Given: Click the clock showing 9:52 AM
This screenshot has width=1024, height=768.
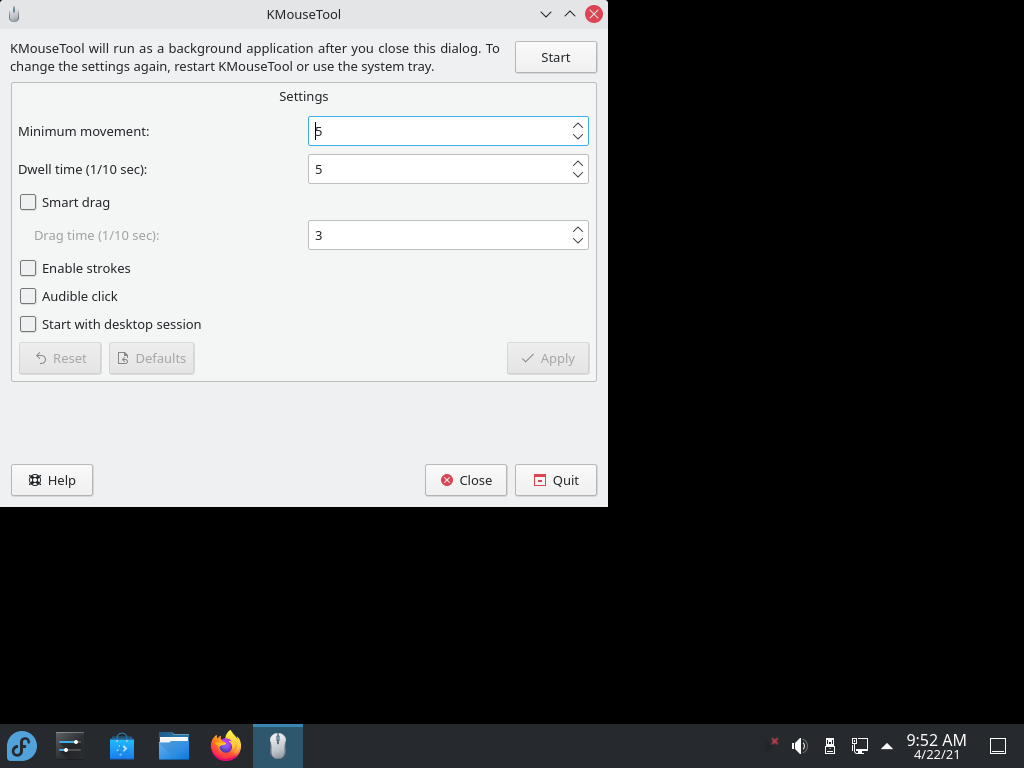Looking at the screenshot, I should point(936,746).
